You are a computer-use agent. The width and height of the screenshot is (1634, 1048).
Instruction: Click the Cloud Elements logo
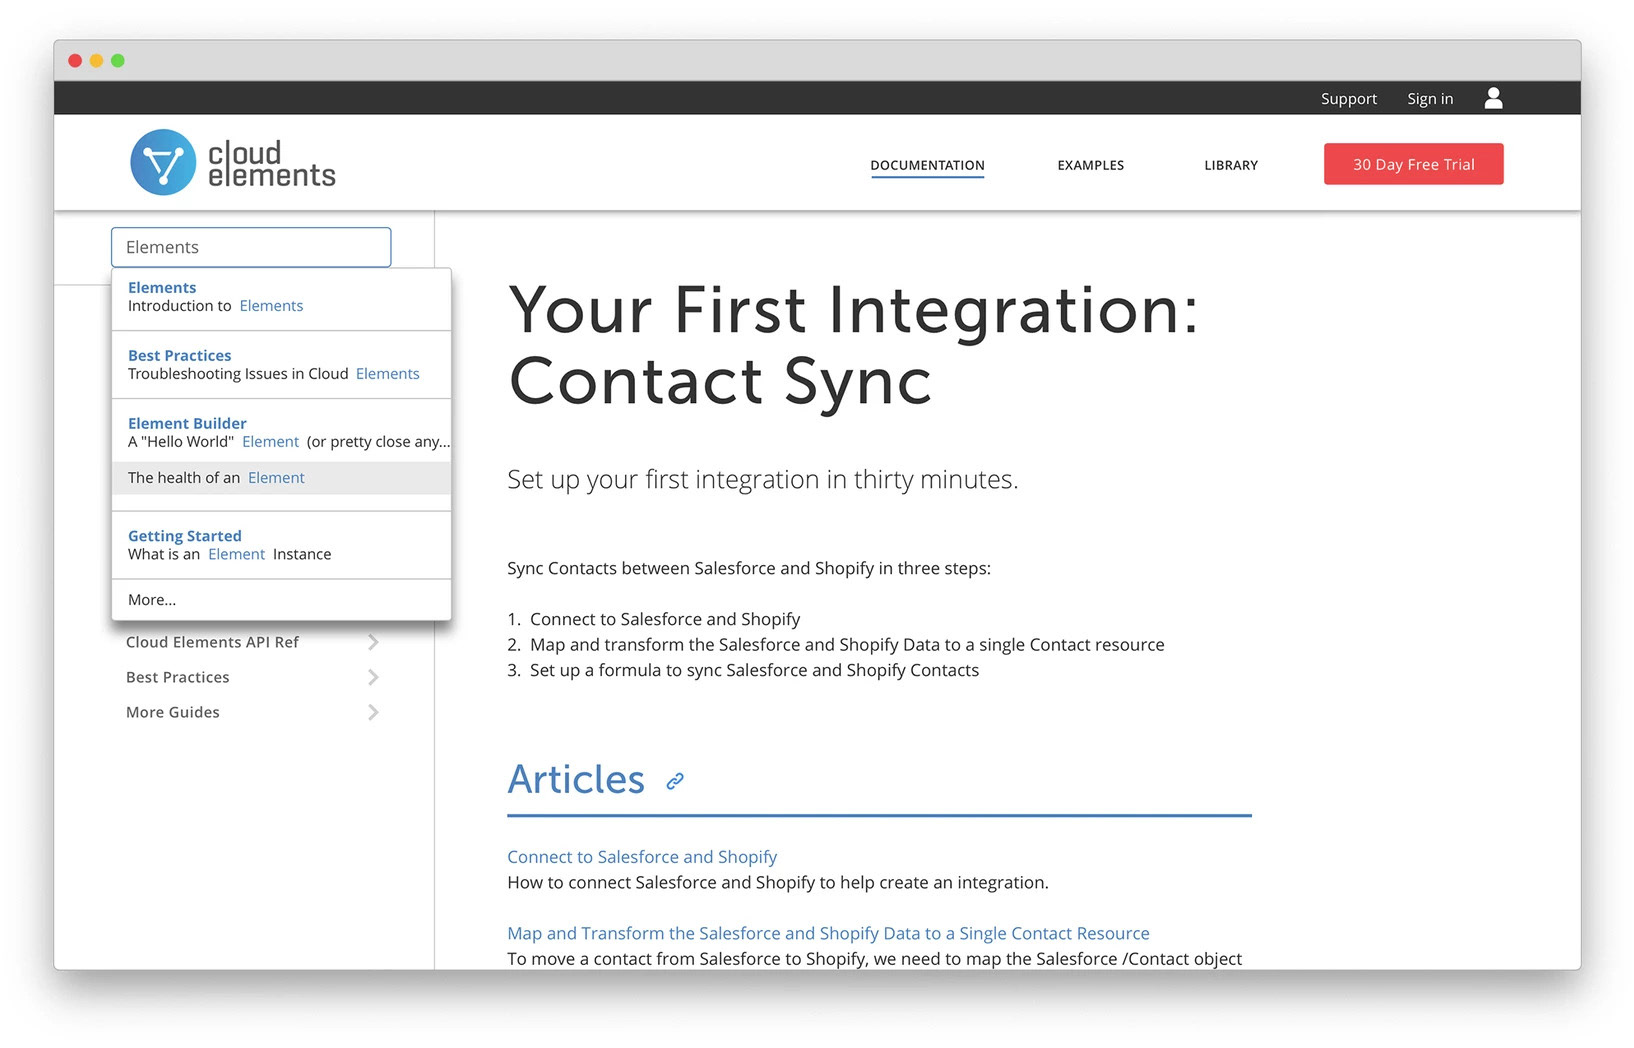(233, 163)
